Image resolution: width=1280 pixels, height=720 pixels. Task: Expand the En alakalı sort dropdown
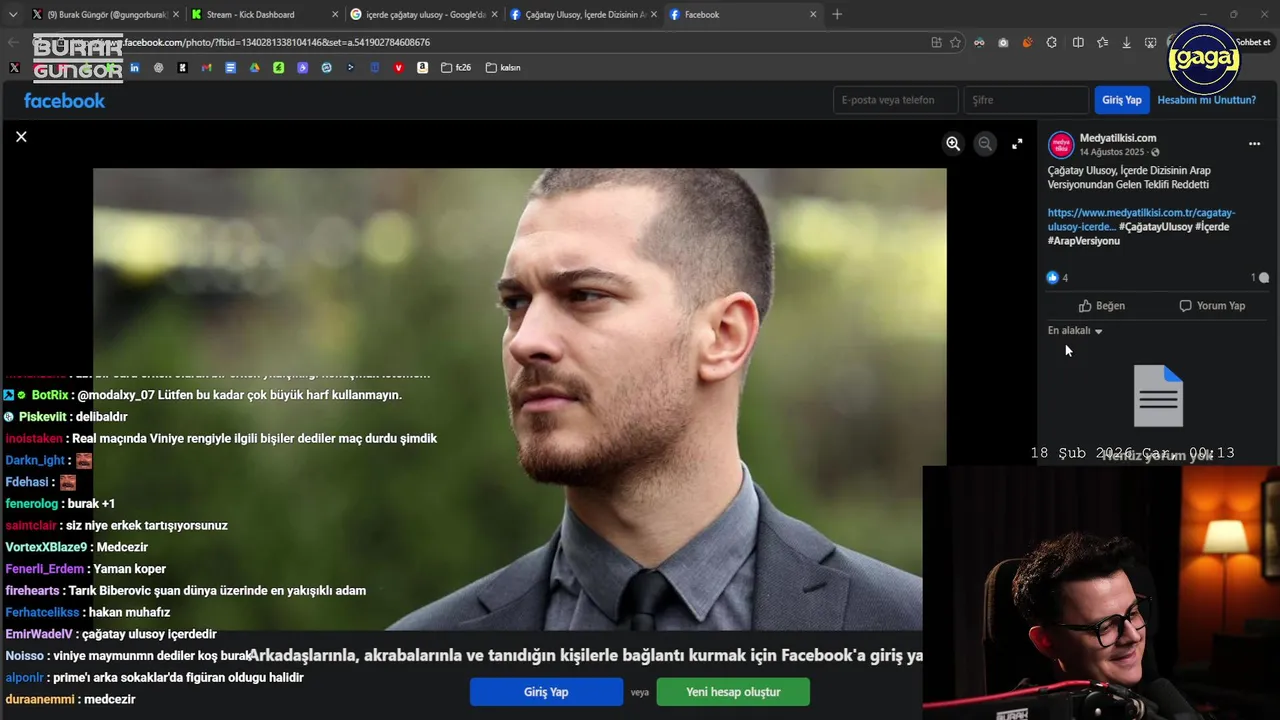[1075, 331]
